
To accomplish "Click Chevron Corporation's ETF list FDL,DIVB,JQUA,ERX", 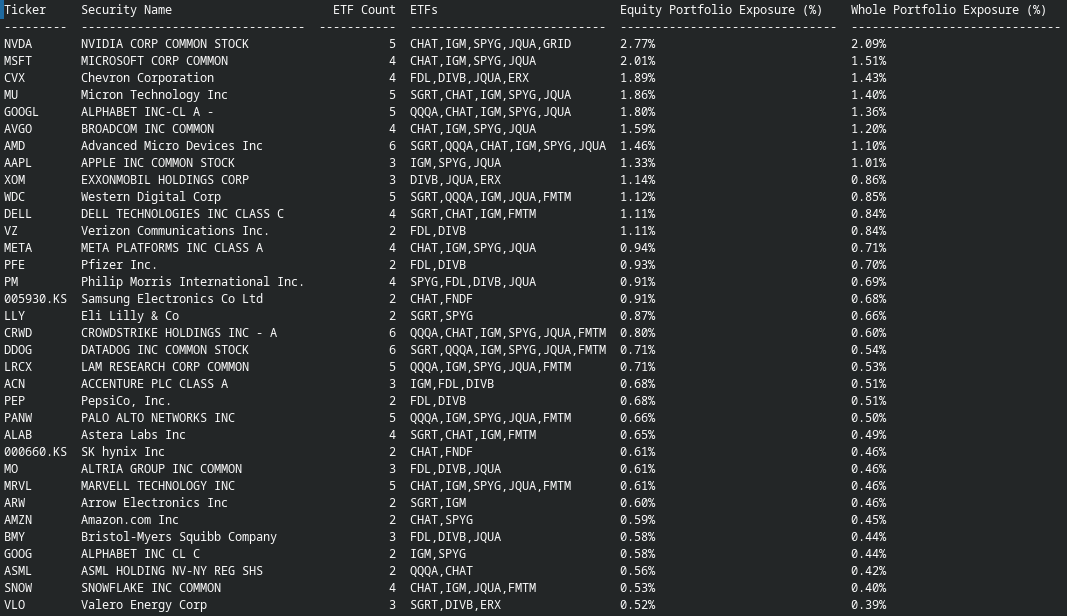I will 470,78.
